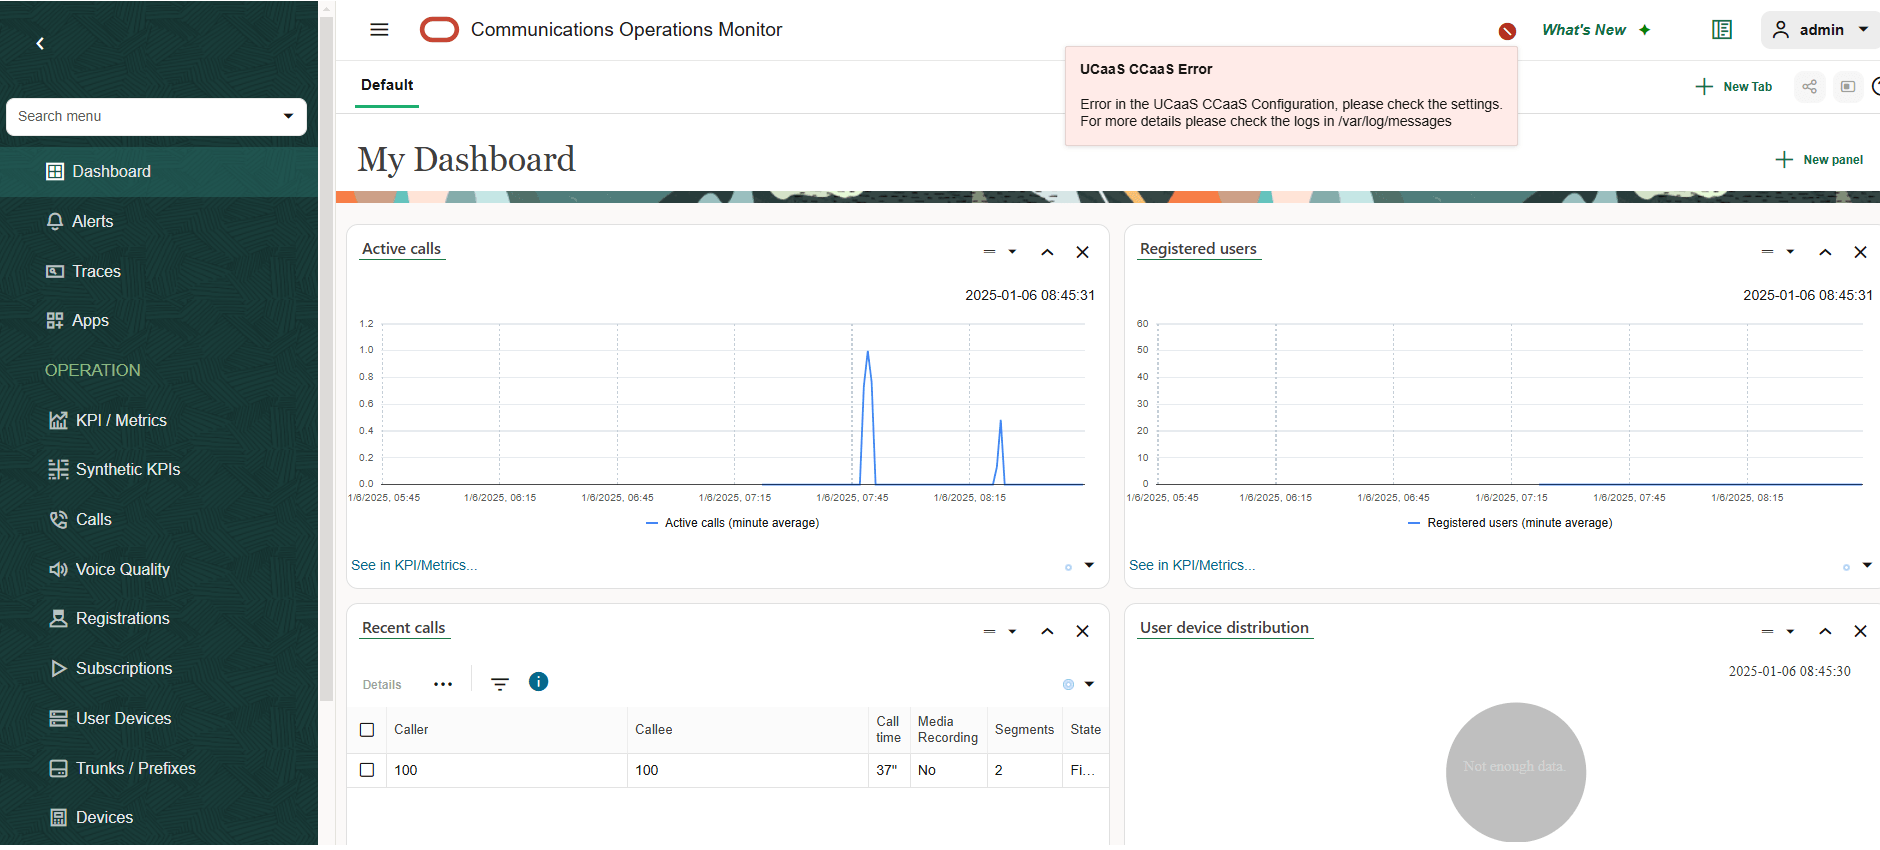Click the Oracle logo icon

[439, 30]
